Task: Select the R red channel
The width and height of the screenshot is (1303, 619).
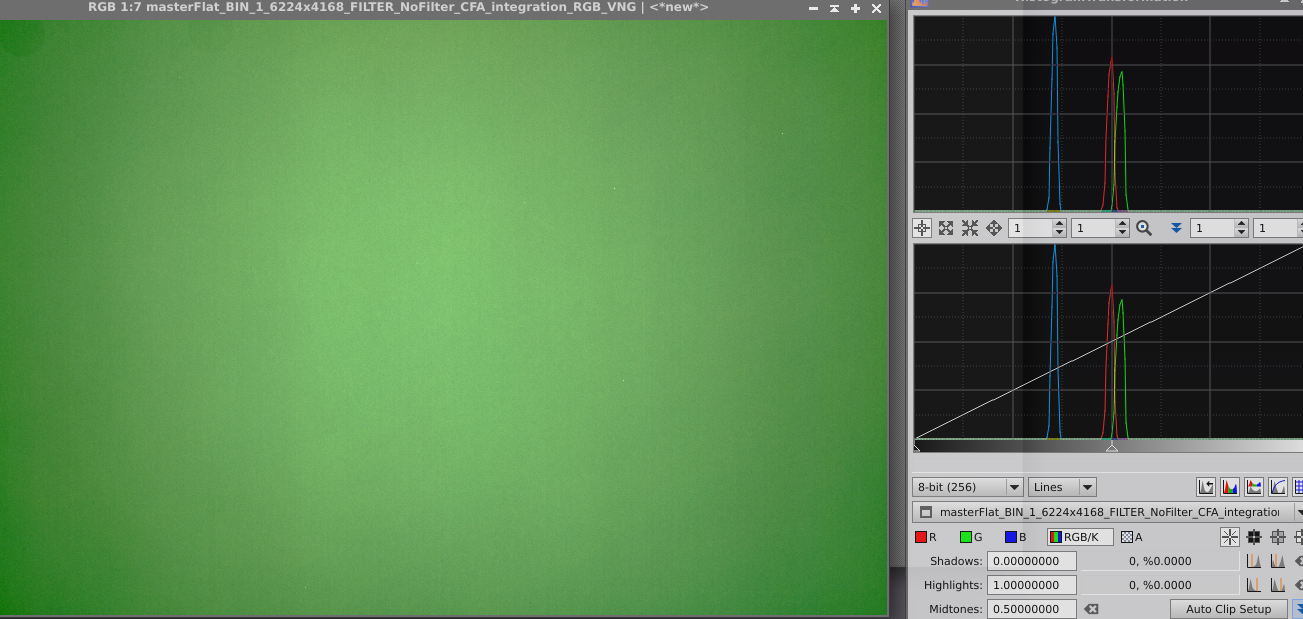Action: 926,537
